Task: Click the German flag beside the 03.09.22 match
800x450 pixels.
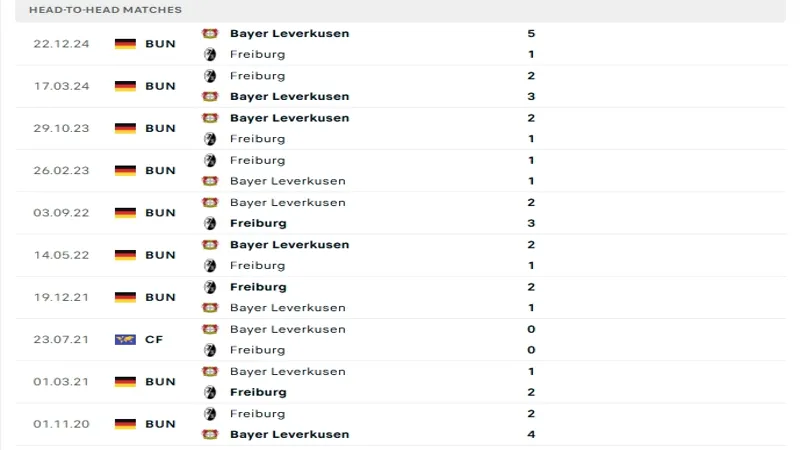Action: pyautogui.click(x=125, y=213)
